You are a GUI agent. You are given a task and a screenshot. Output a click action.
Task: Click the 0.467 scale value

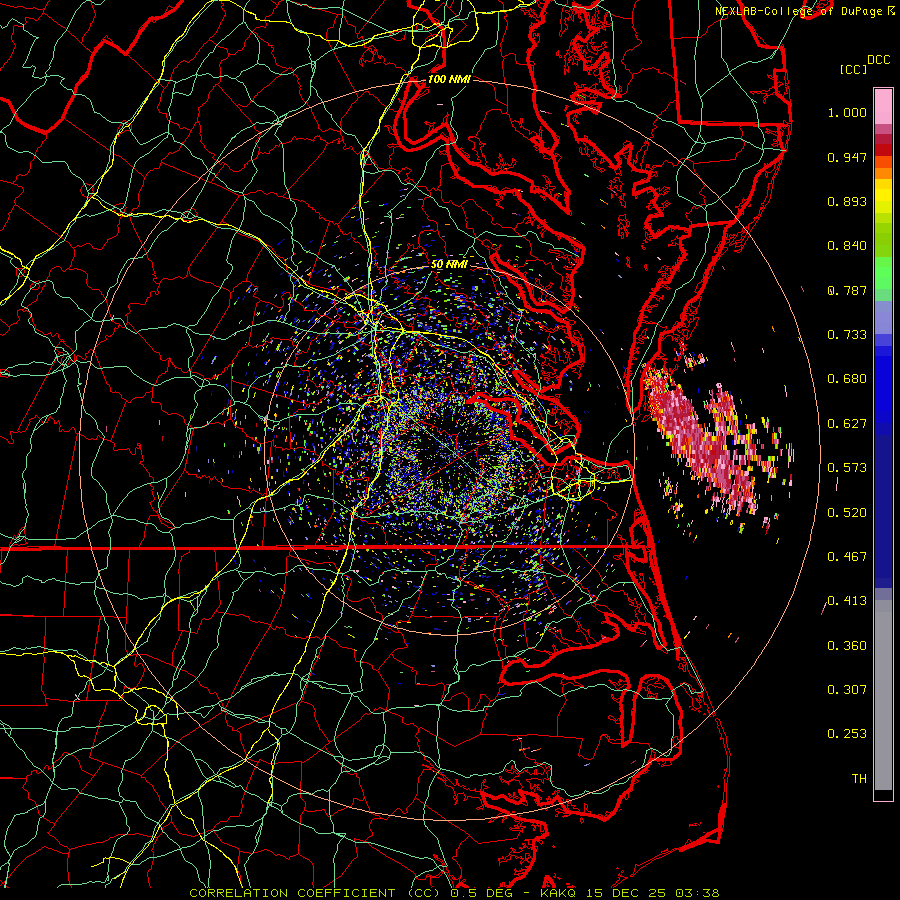point(847,557)
